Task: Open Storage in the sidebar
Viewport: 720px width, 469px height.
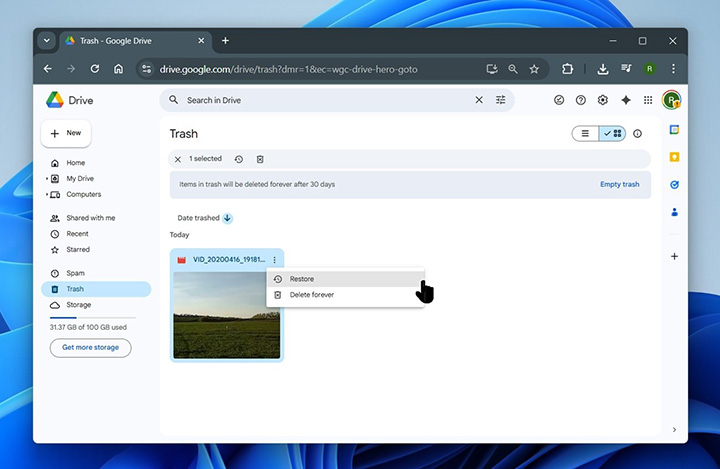Action: coord(96,305)
